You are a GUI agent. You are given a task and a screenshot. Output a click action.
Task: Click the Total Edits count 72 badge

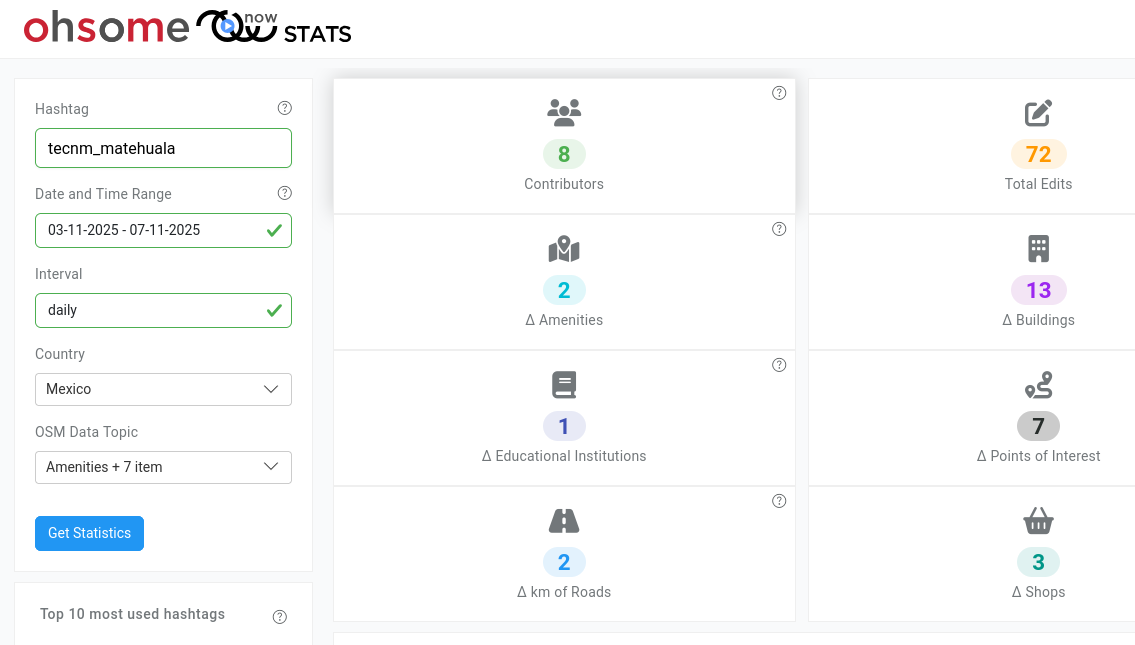click(x=1038, y=154)
